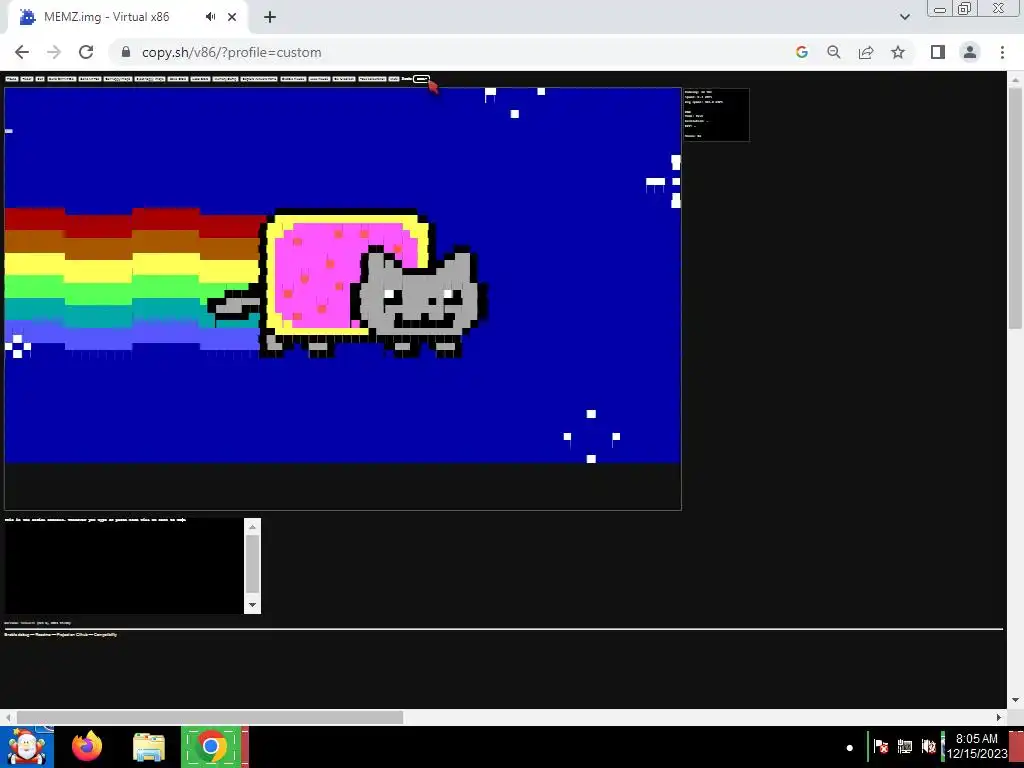Image resolution: width=1024 pixels, height=768 pixels.
Task: Click the Save State button
Action: (178, 79)
